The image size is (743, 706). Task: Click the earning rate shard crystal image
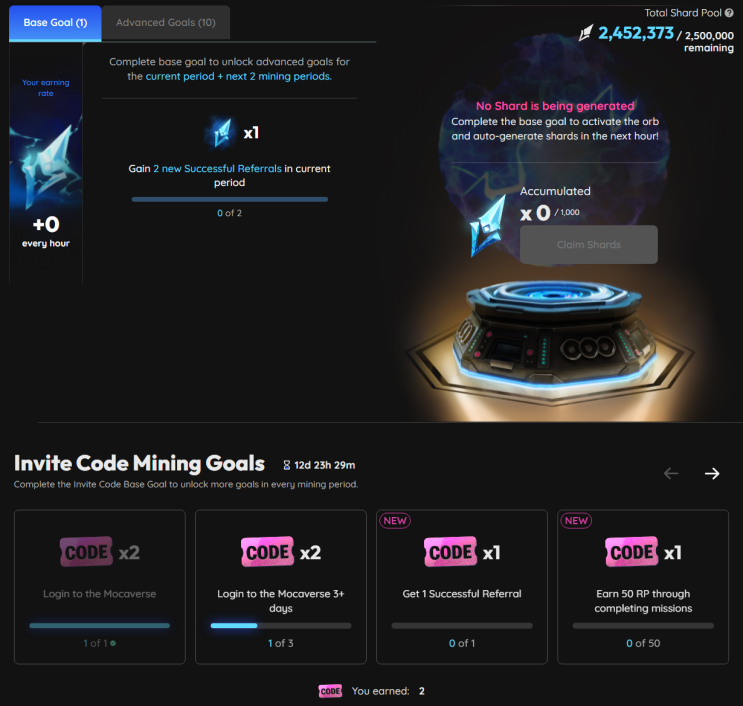coord(46,163)
